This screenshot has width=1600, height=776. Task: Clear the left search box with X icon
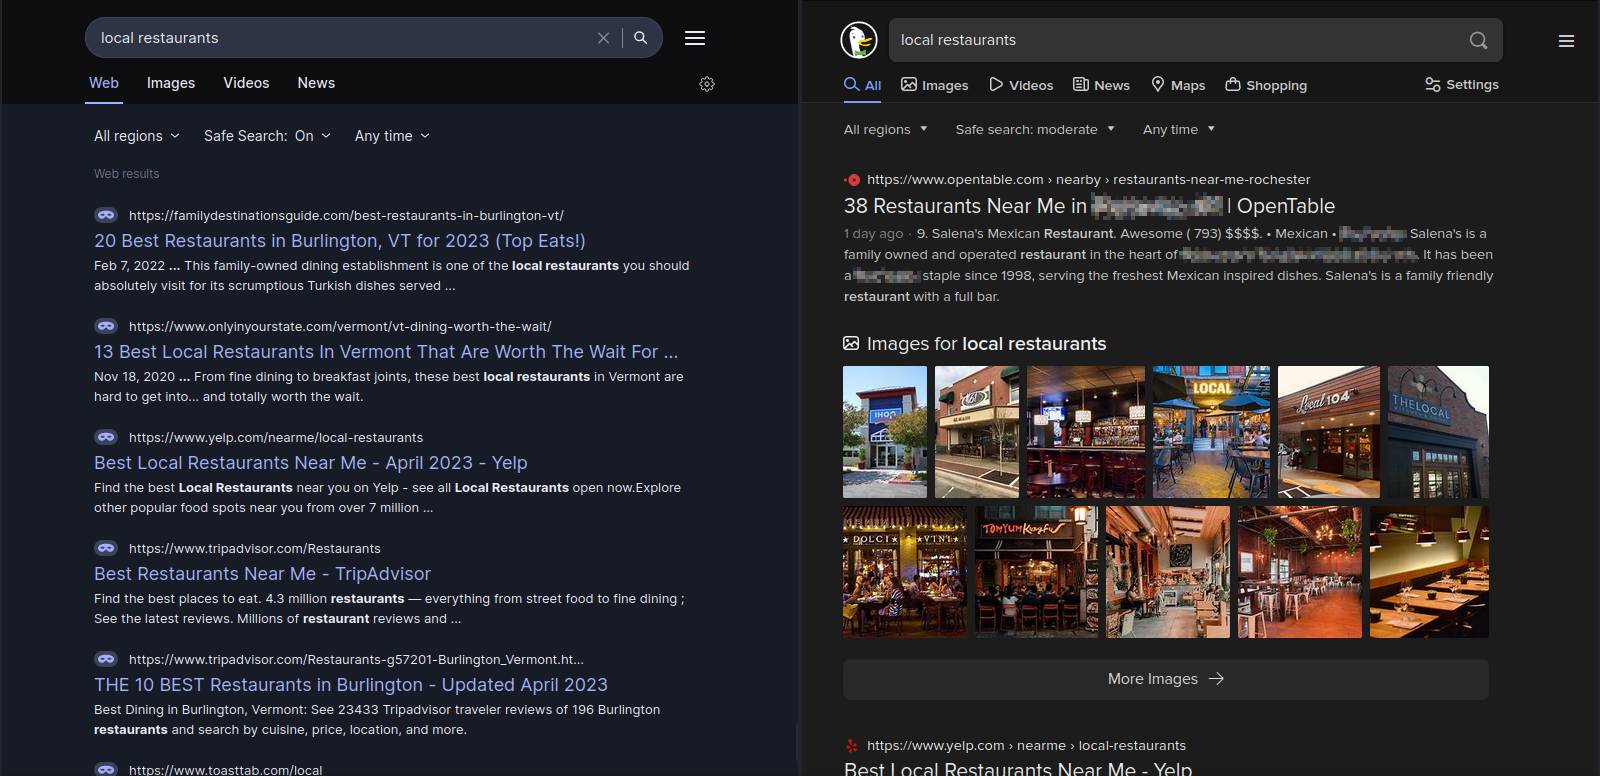[x=603, y=38]
